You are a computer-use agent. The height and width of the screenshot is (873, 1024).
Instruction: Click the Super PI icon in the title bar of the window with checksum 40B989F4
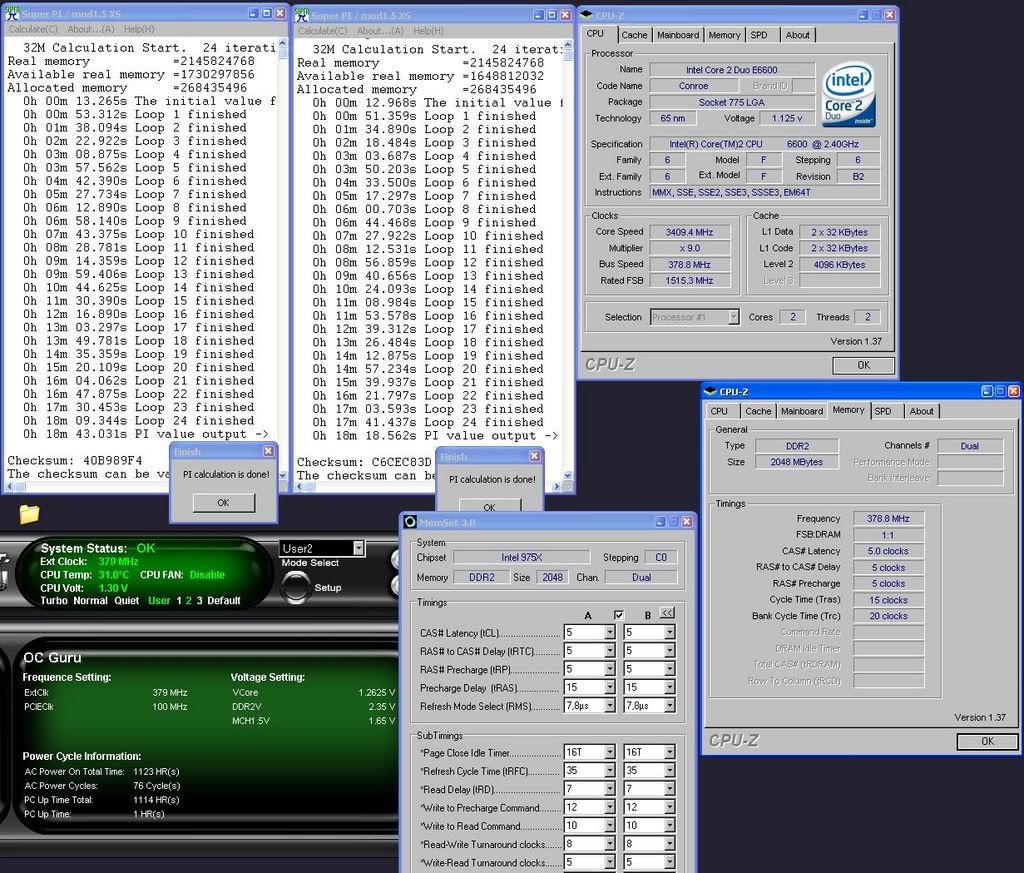pos(11,13)
